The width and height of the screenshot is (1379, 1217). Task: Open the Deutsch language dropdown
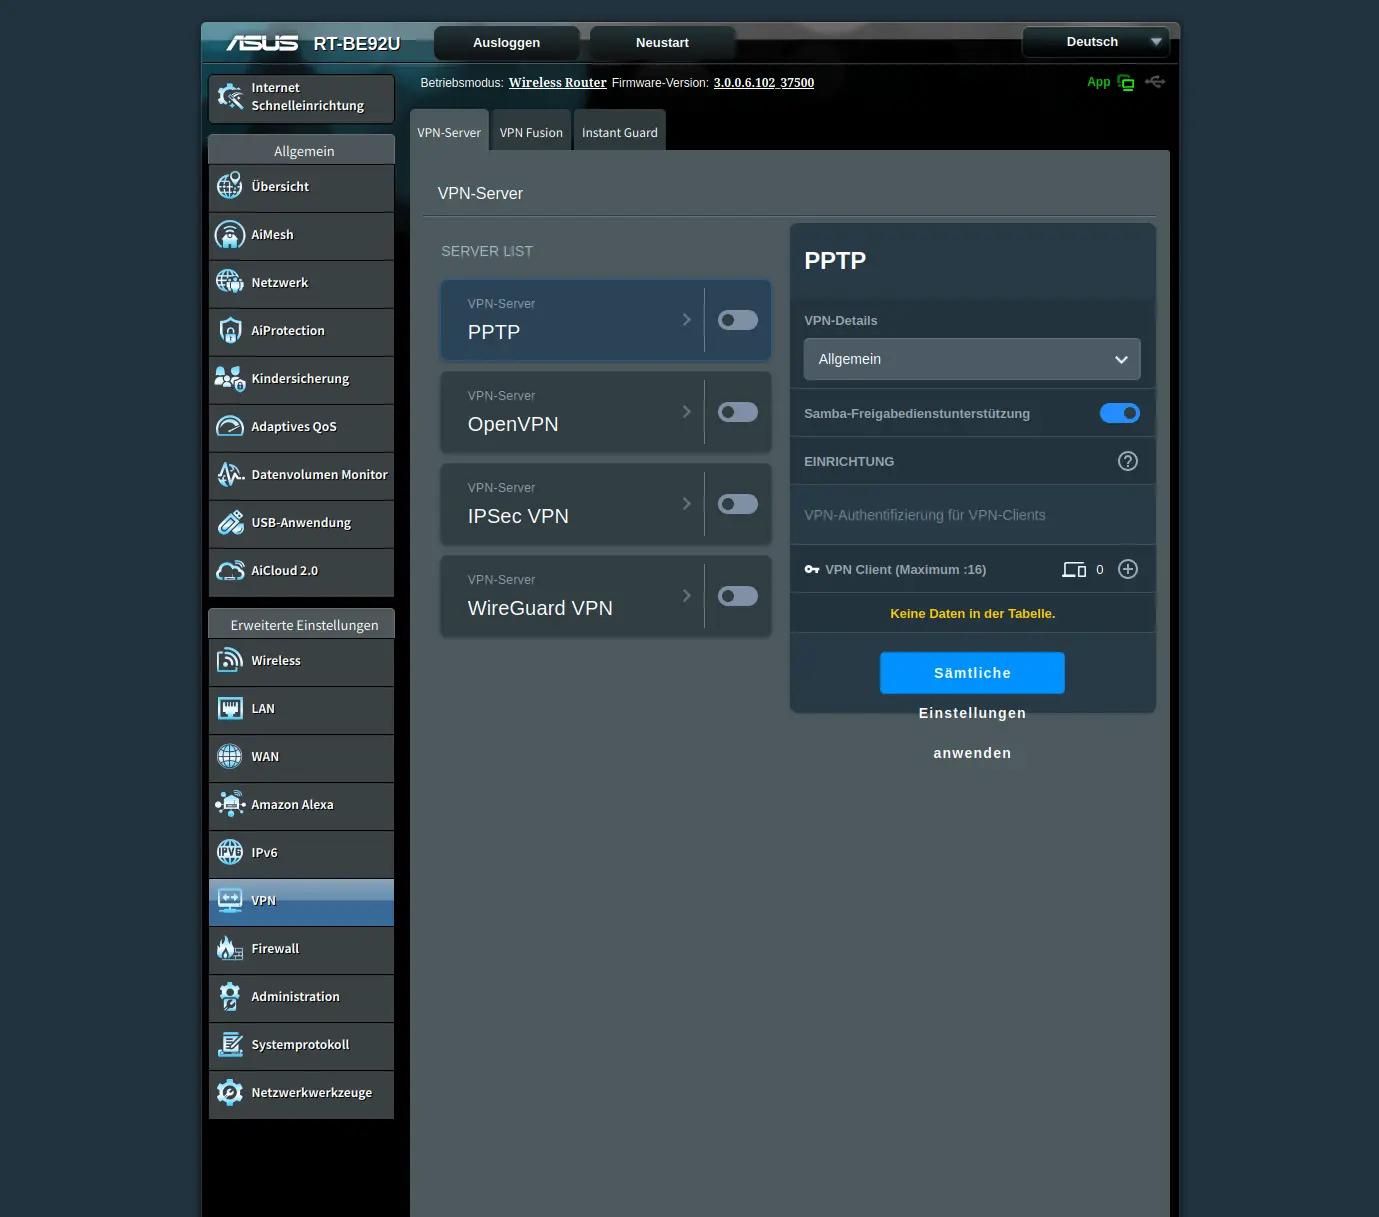1095,42
